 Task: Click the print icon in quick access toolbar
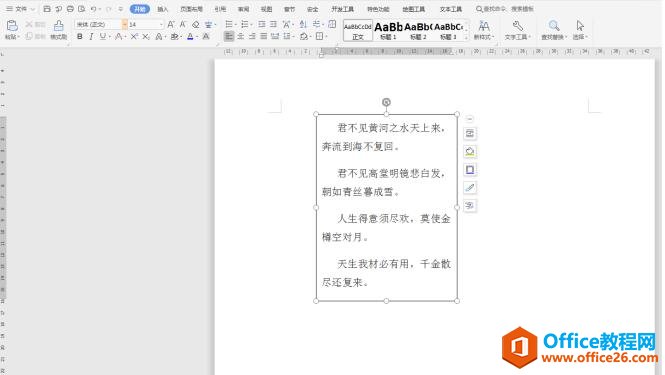[x=70, y=8]
